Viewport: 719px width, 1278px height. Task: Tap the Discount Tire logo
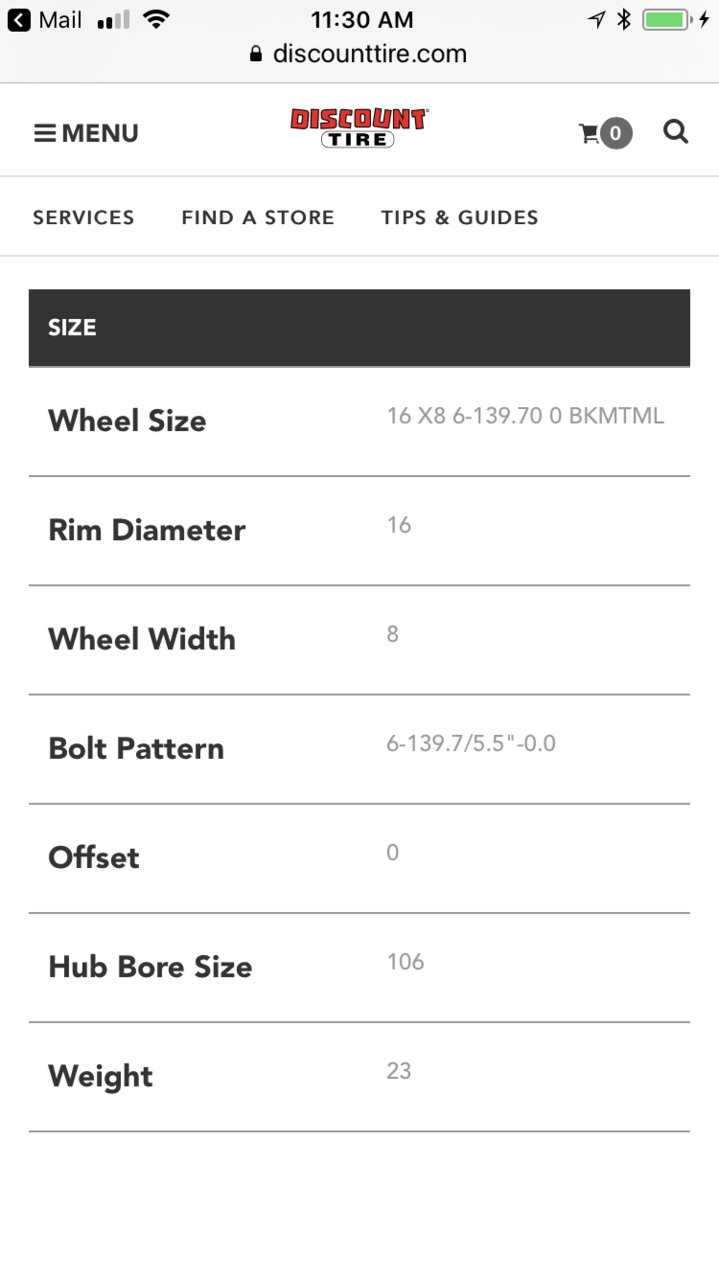pyautogui.click(x=359, y=129)
